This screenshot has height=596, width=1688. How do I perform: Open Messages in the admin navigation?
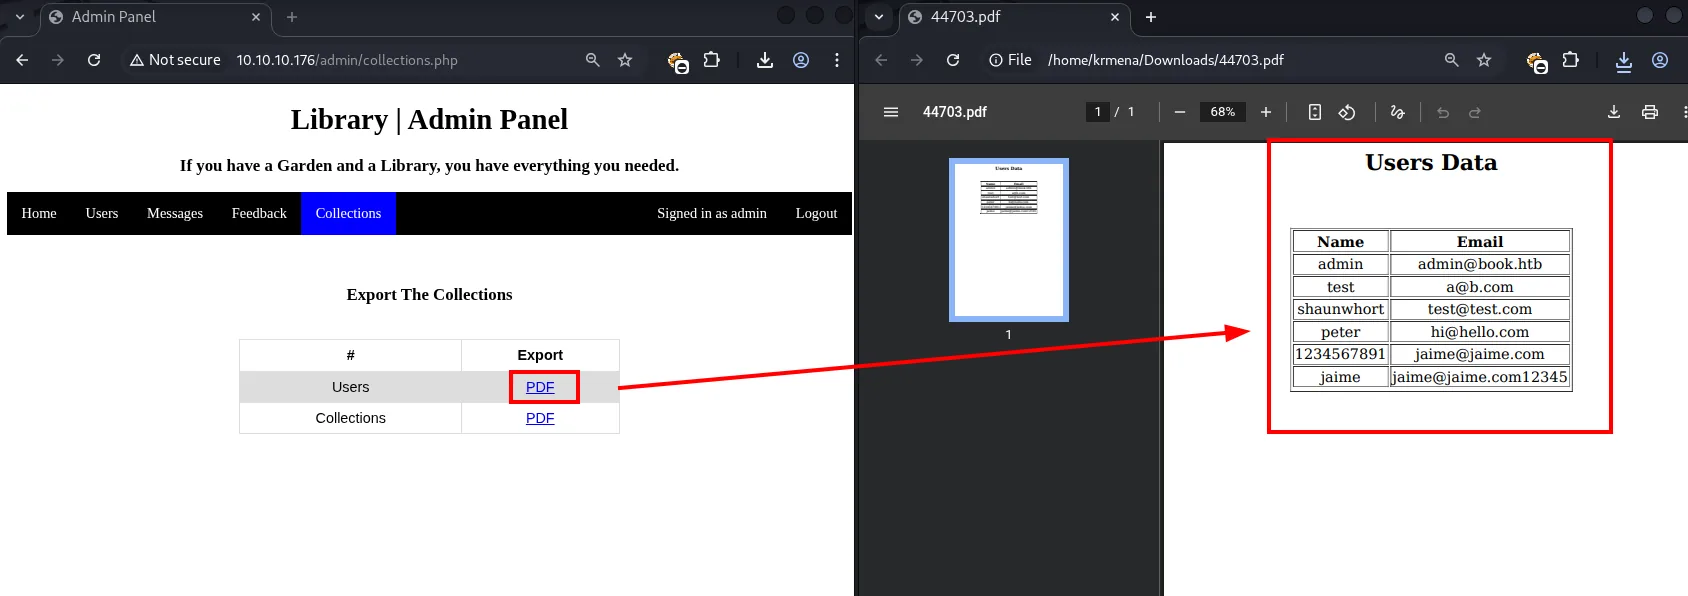(x=175, y=213)
